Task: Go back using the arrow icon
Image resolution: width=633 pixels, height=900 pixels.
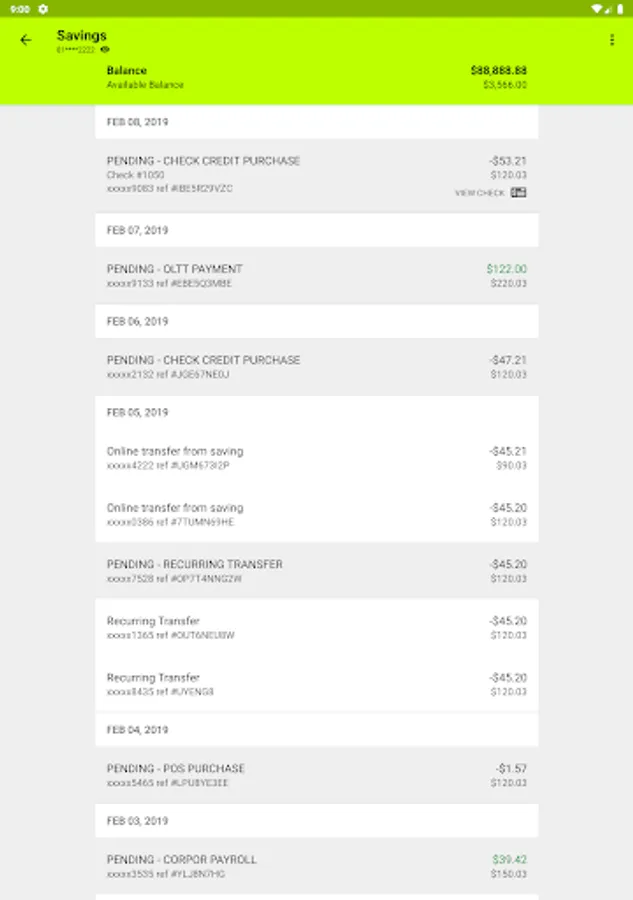Action: (26, 41)
